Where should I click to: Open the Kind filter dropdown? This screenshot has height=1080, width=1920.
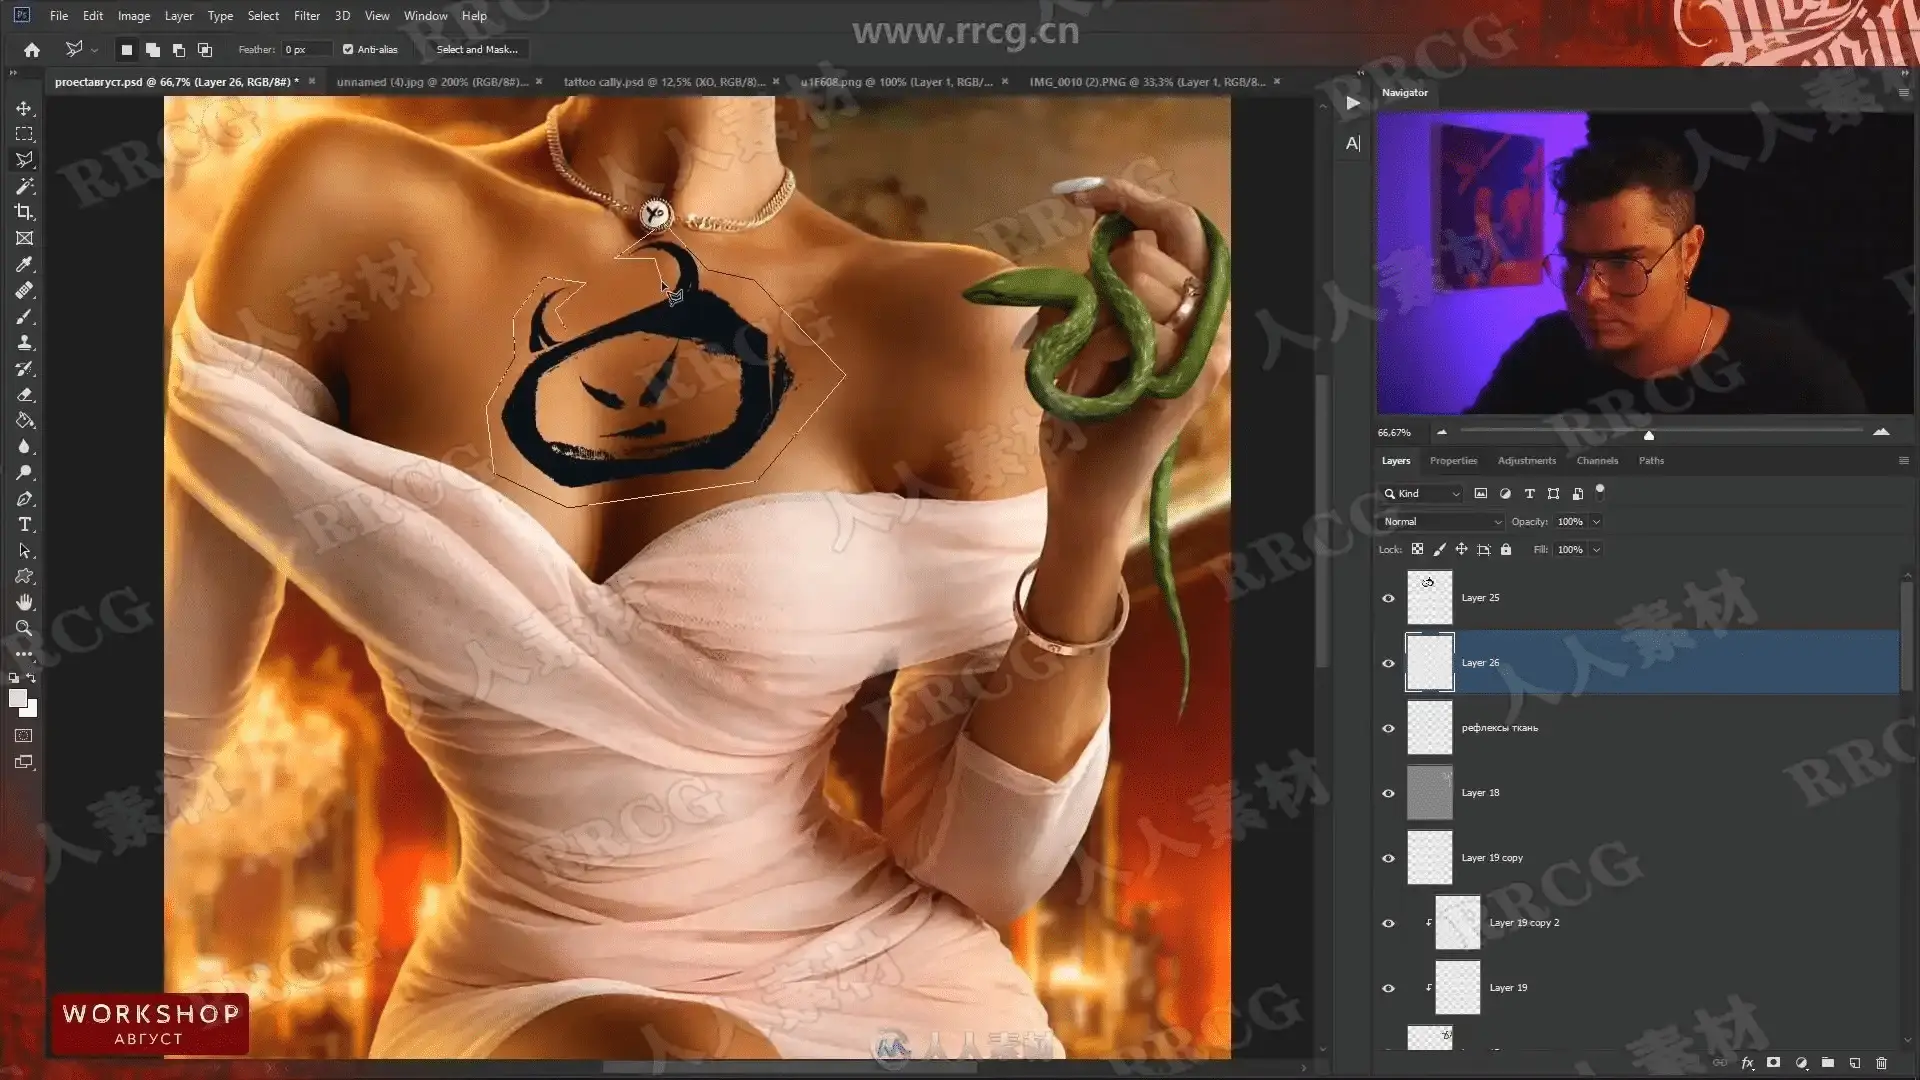1423,493
